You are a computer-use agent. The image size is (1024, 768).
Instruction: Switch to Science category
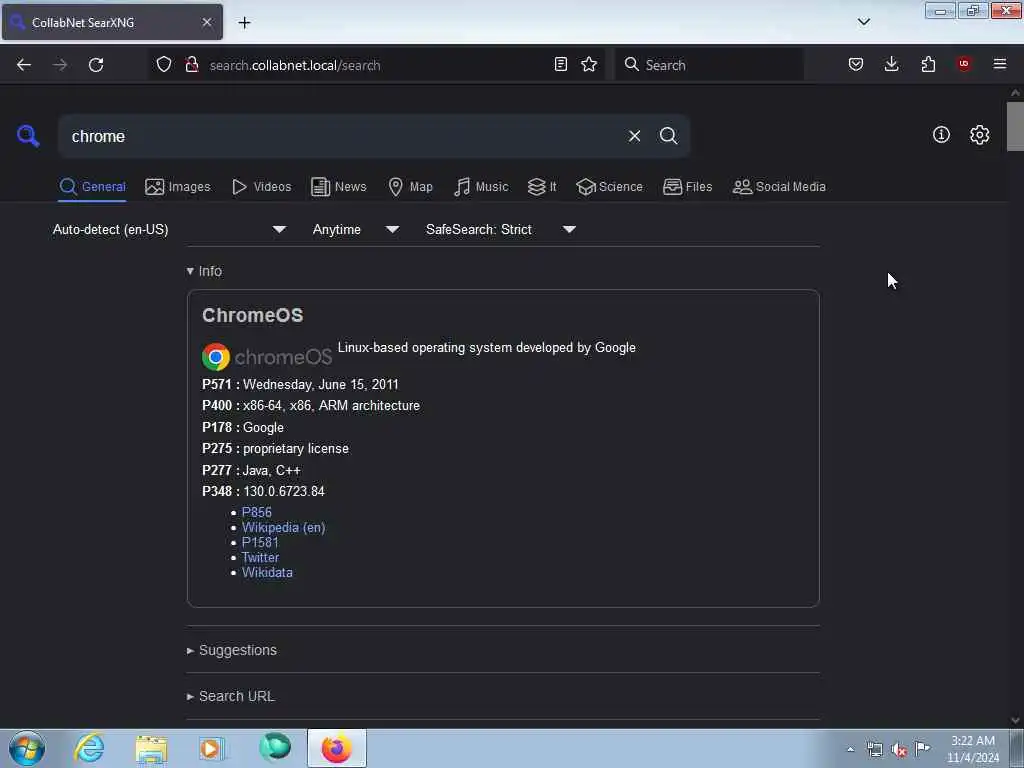pyautogui.click(x=609, y=187)
